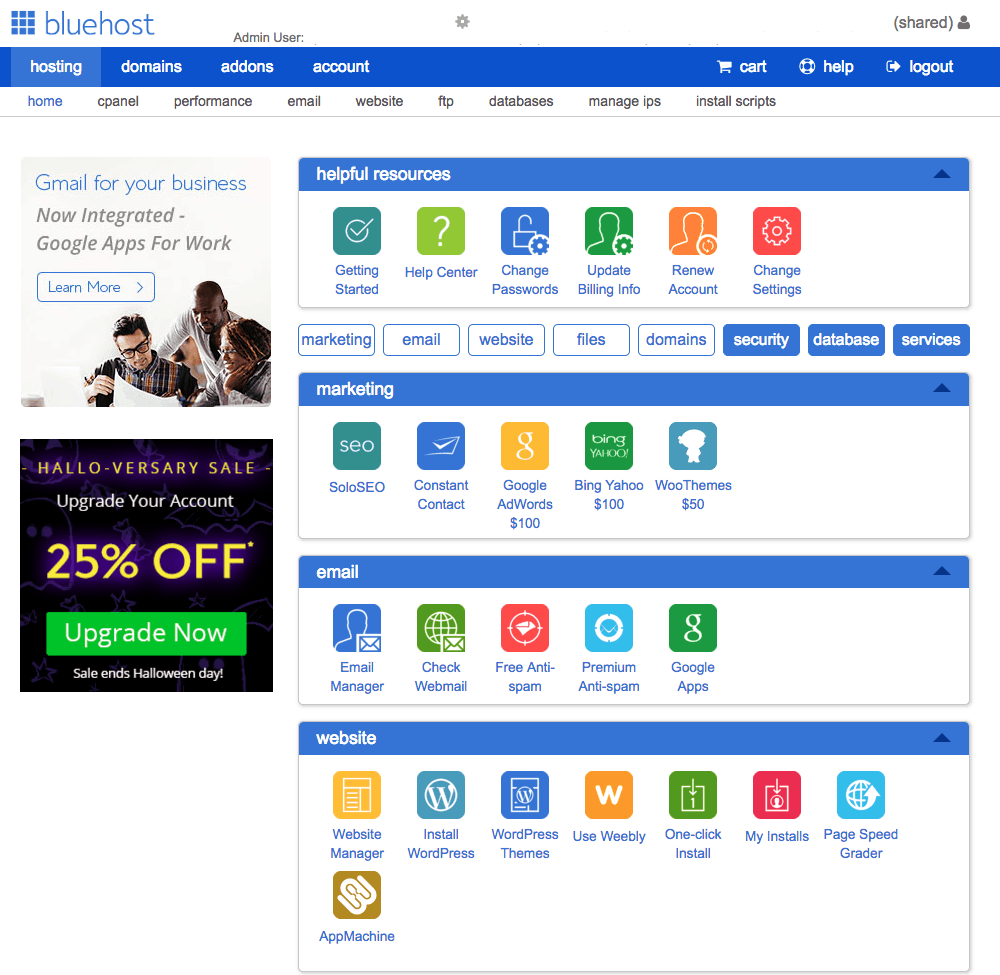Select the hosting main tab
This screenshot has width=1000, height=975.
coord(56,67)
